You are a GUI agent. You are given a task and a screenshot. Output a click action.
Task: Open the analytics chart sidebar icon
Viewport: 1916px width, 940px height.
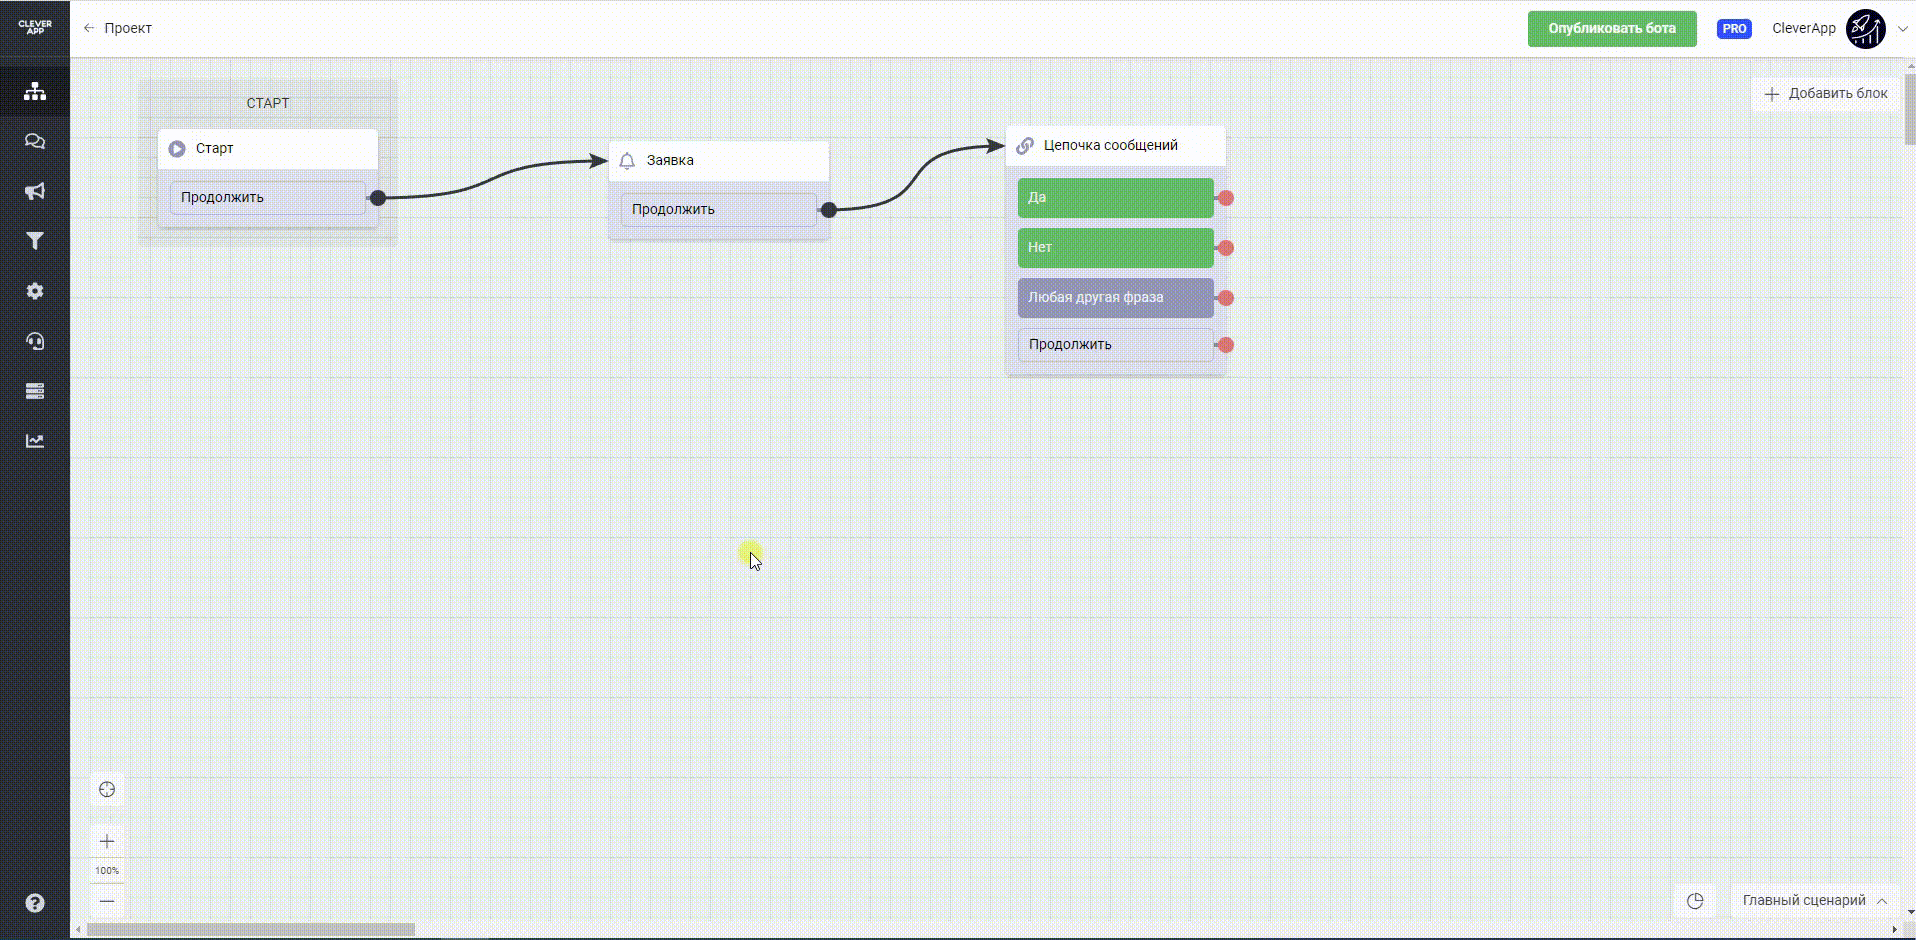point(35,441)
